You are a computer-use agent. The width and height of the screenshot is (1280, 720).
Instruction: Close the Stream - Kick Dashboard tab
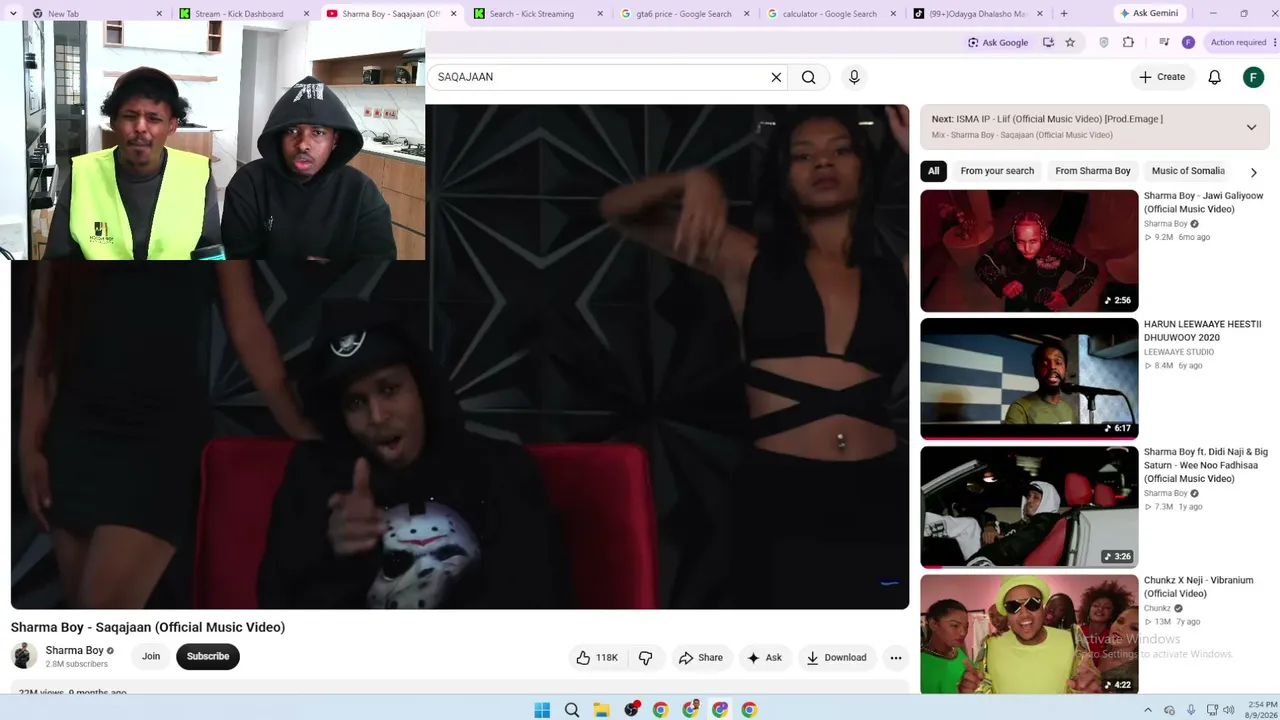(x=306, y=14)
